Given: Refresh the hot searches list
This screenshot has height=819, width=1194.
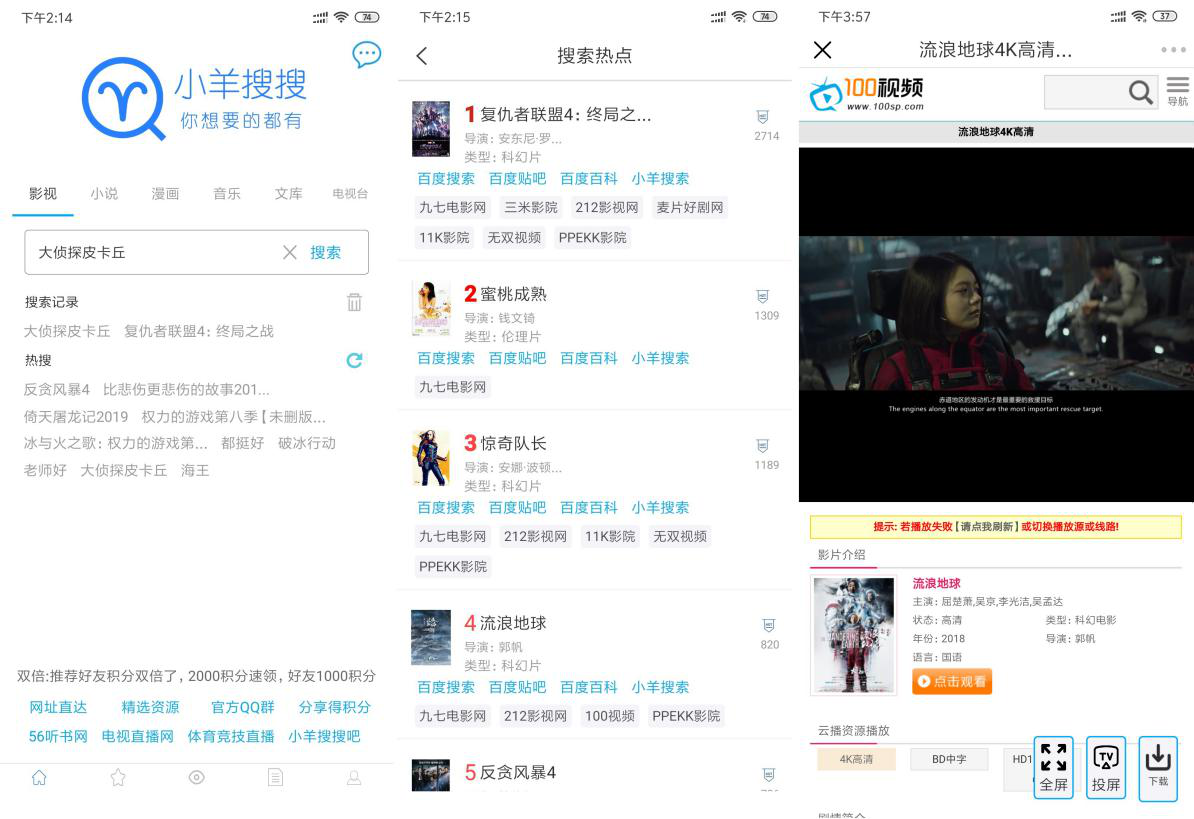Looking at the screenshot, I should (354, 360).
